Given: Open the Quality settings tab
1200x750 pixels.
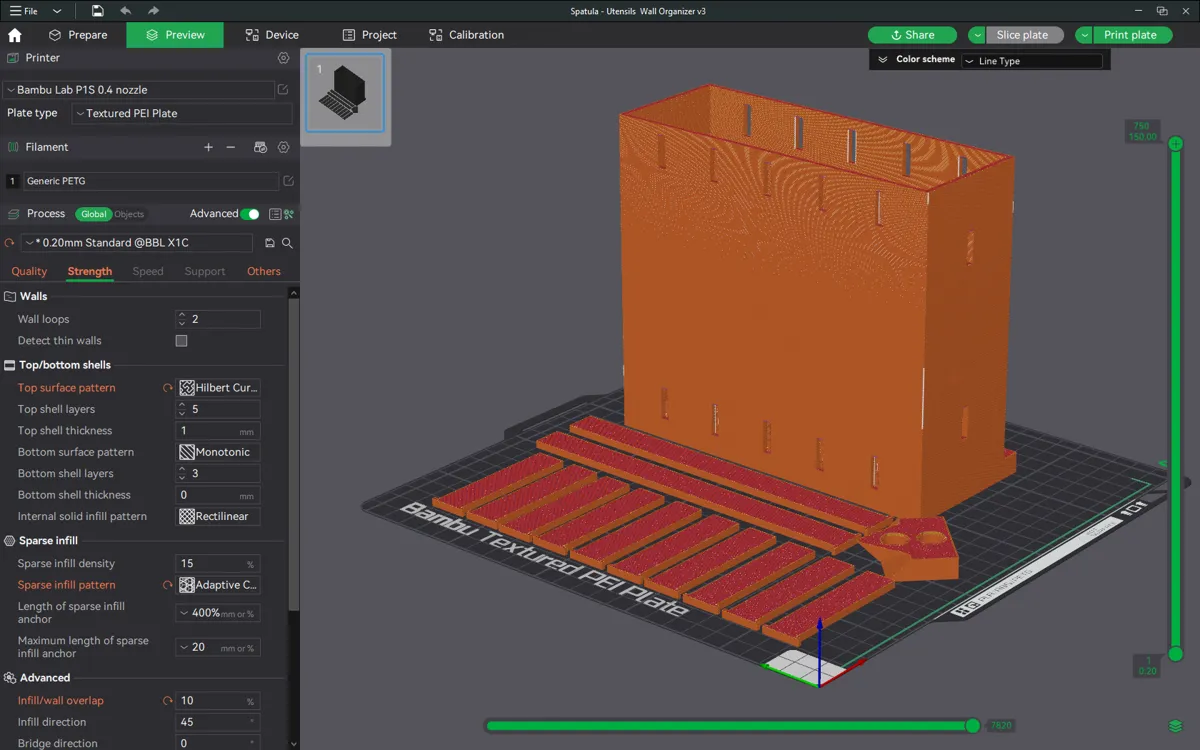Looking at the screenshot, I should [29, 271].
